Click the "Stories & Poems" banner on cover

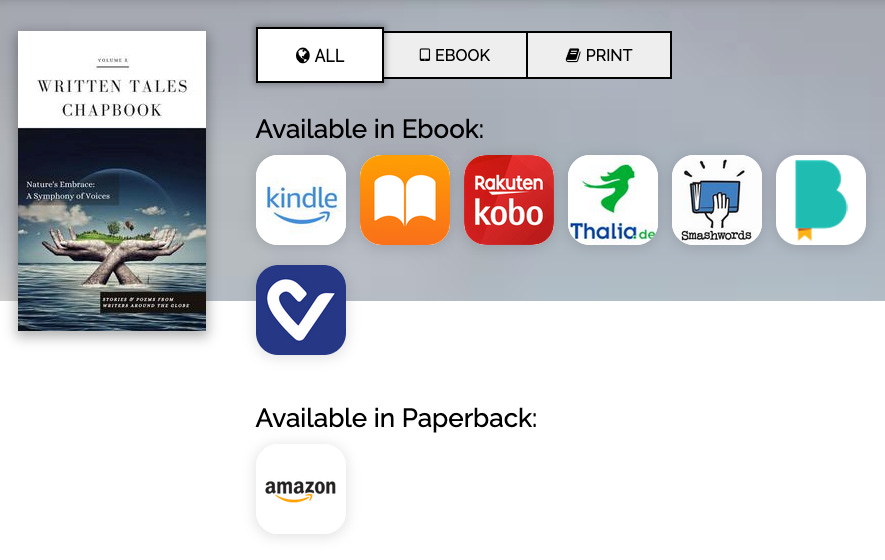pyautogui.click(x=146, y=303)
